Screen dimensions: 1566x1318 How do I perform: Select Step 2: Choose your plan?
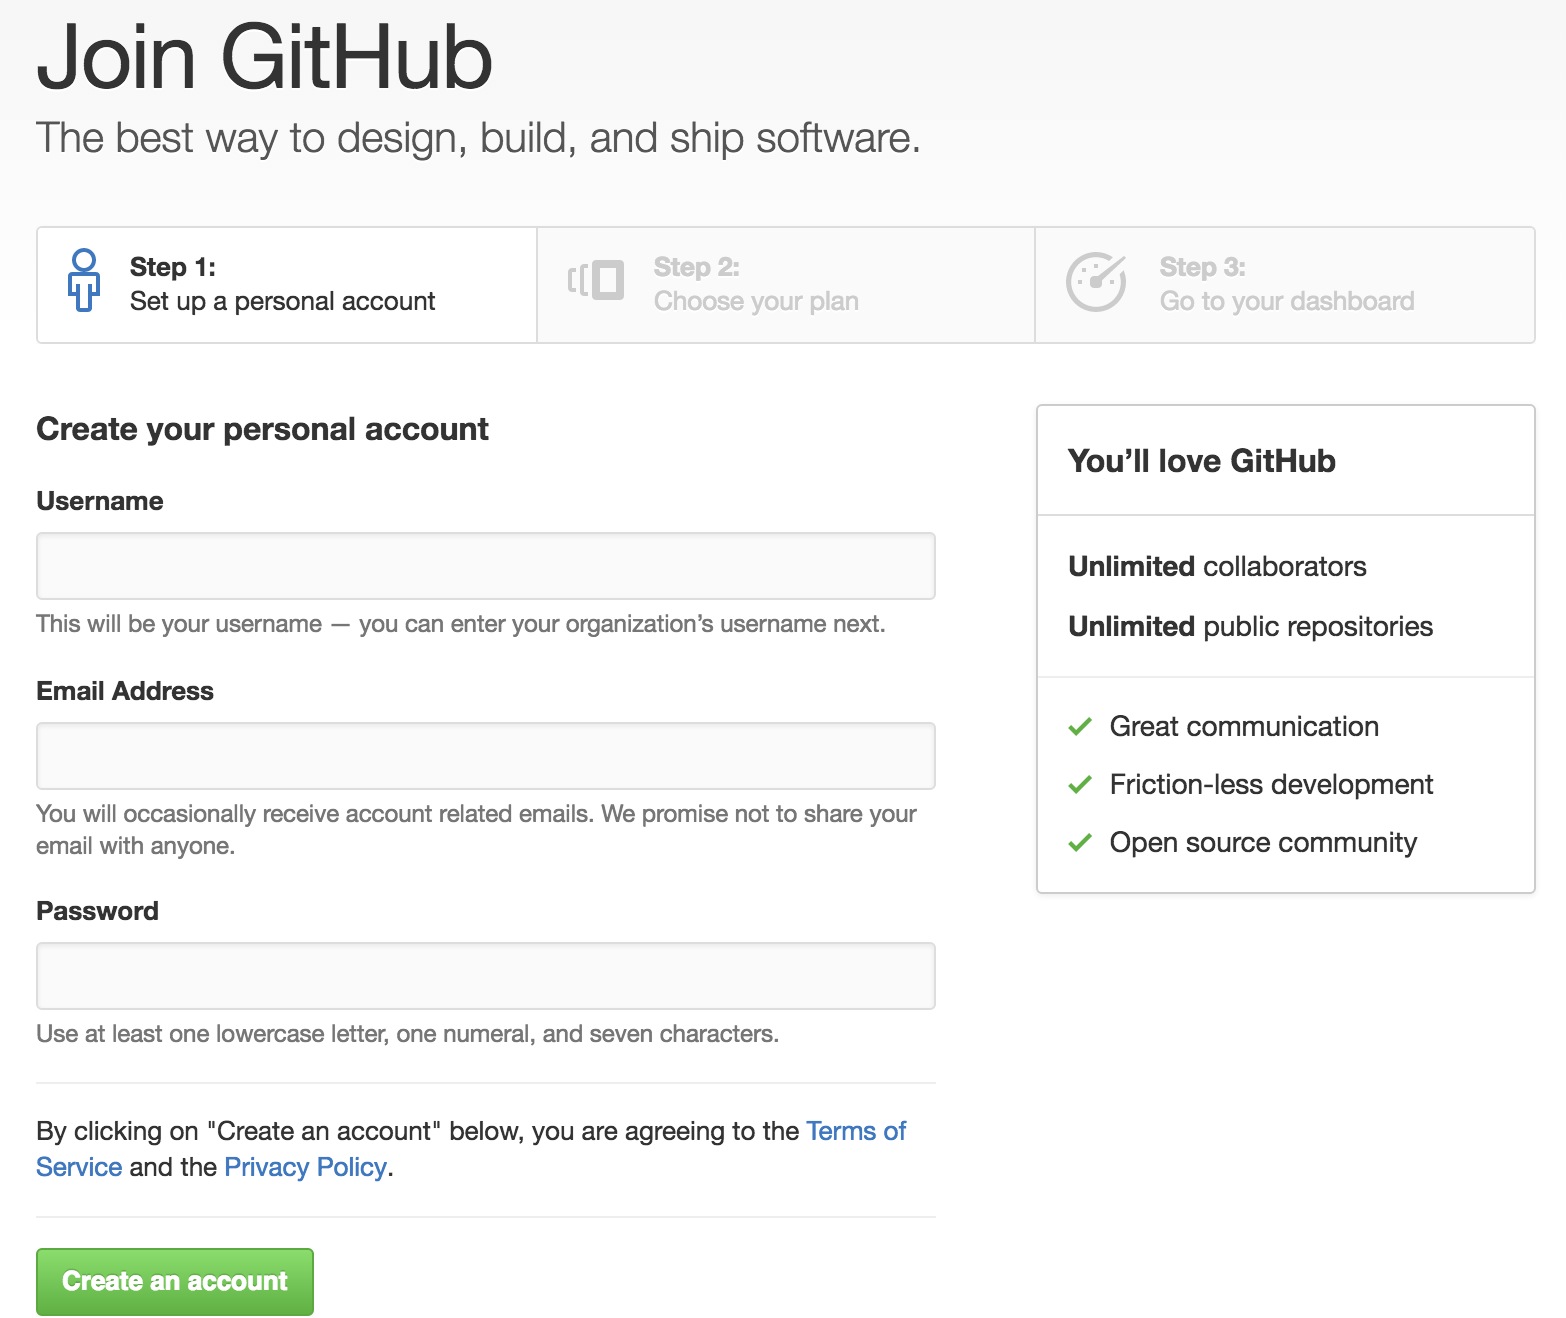click(x=786, y=285)
